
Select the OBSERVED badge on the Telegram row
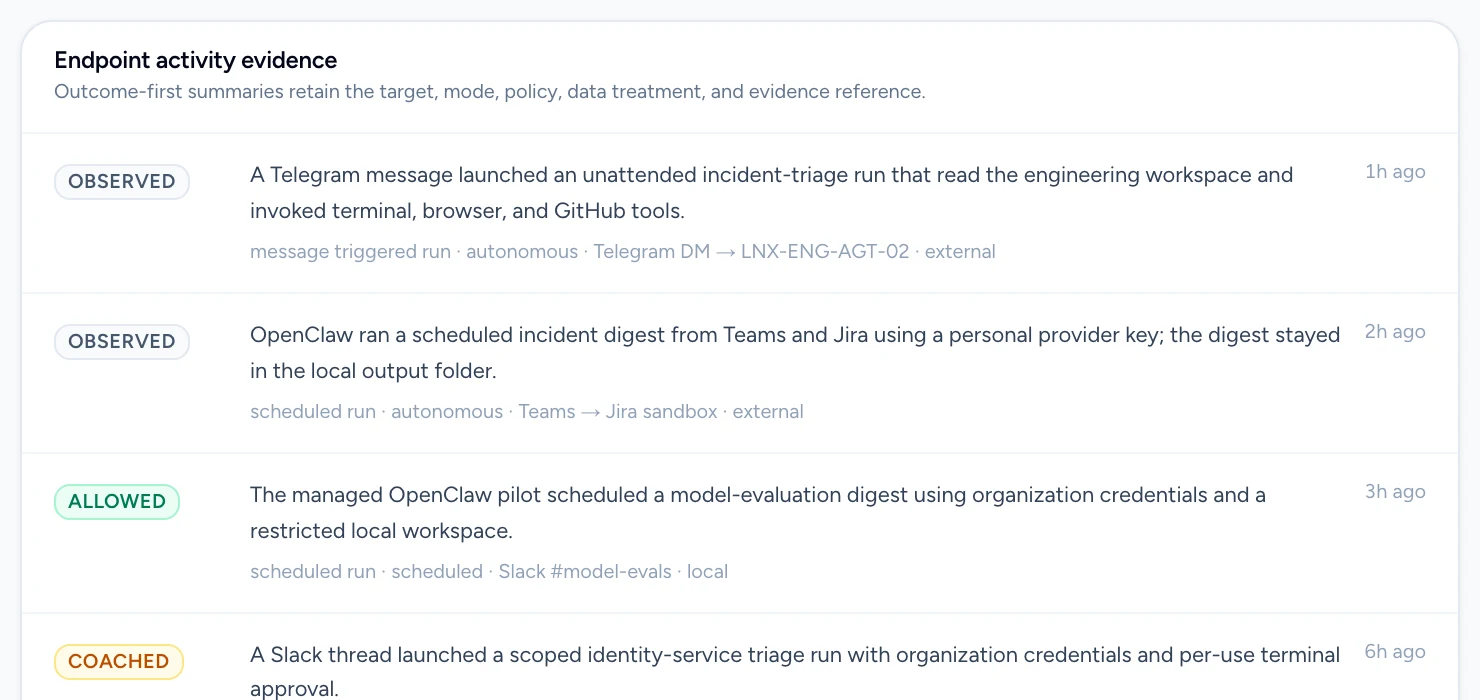pos(122,182)
